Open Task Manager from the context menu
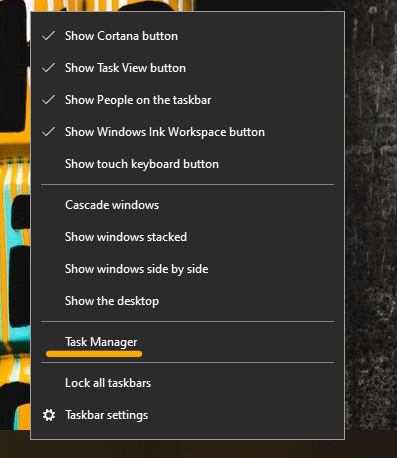Viewport: 397px width, 458px height. pos(187,342)
